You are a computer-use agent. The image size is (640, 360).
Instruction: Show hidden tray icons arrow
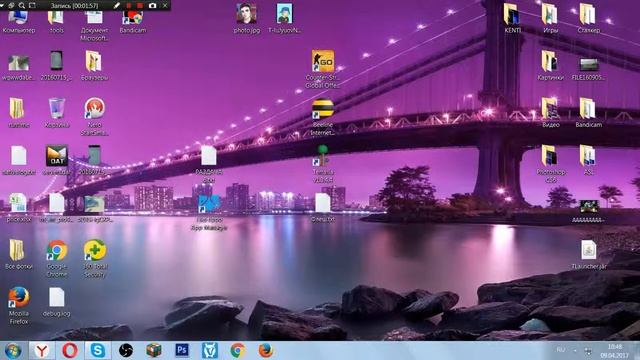click(575, 351)
